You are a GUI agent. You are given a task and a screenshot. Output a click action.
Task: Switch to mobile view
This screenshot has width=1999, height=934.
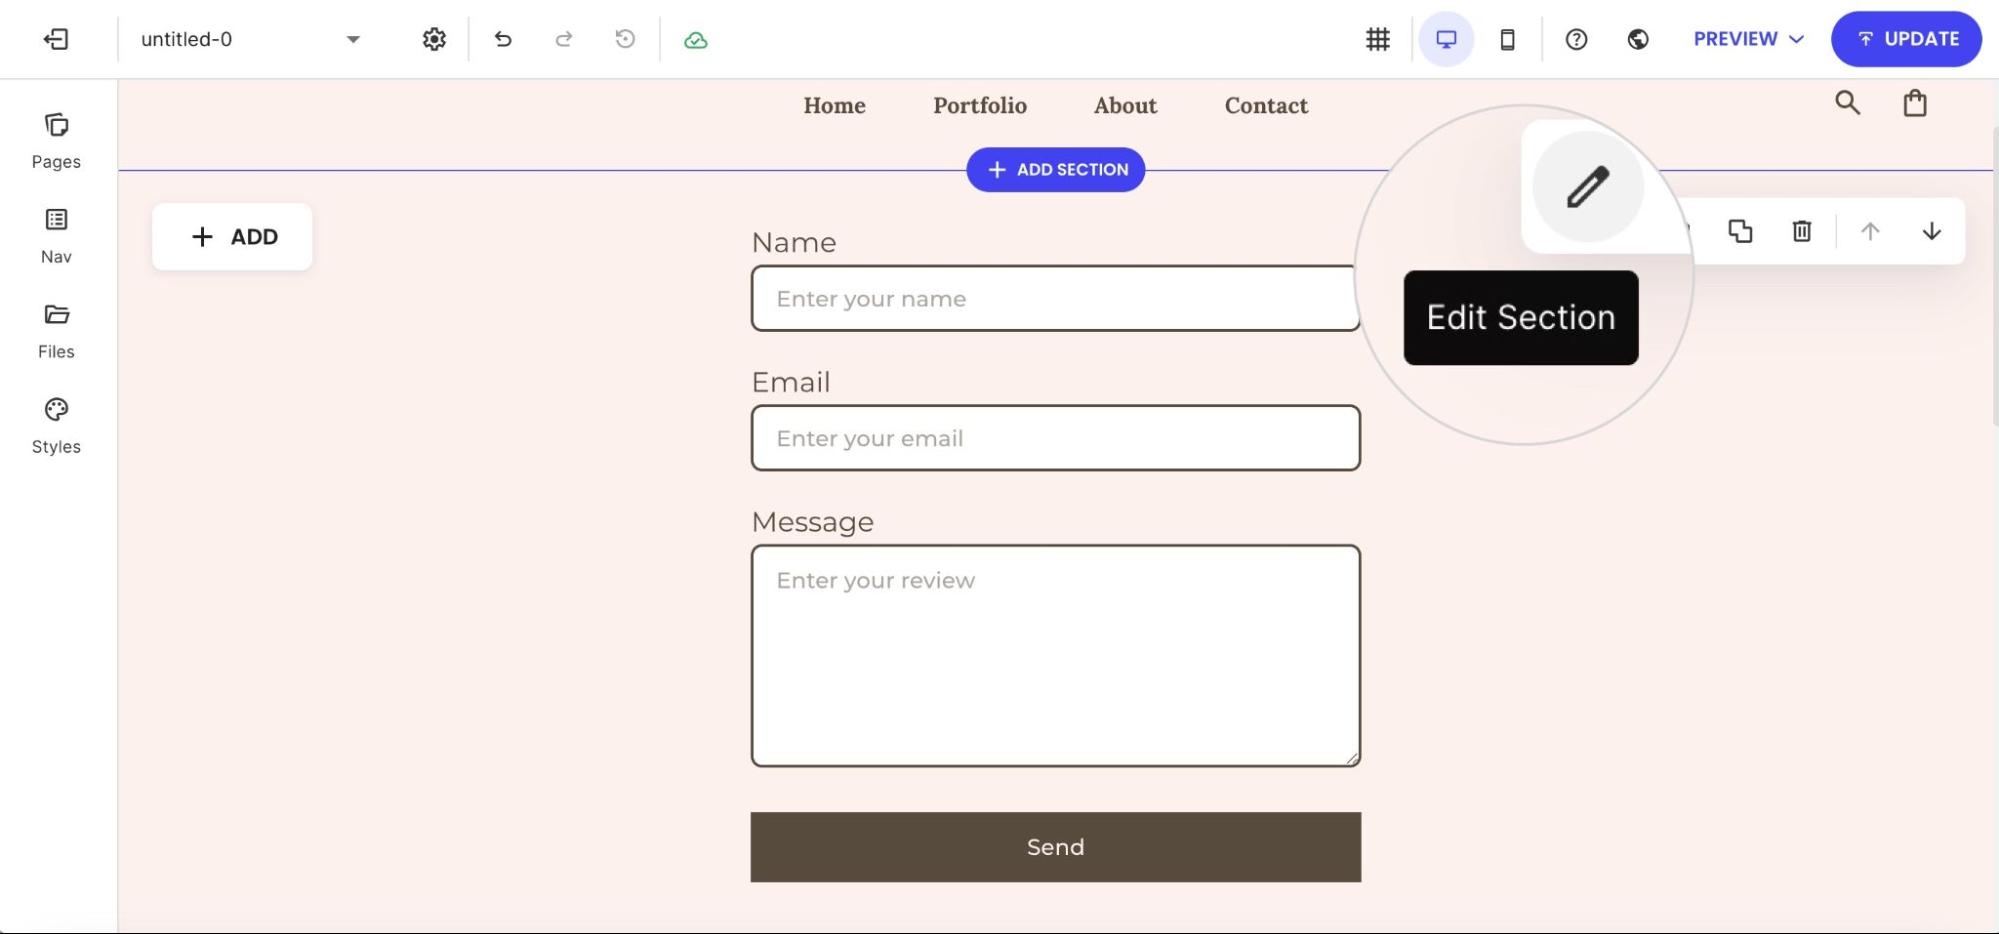point(1507,39)
